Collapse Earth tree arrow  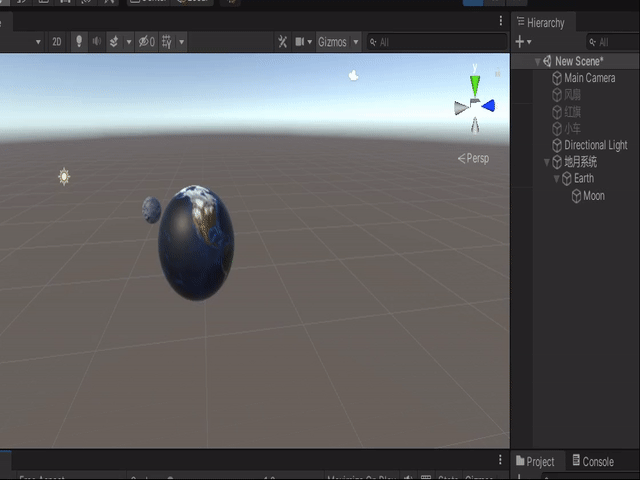click(556, 179)
